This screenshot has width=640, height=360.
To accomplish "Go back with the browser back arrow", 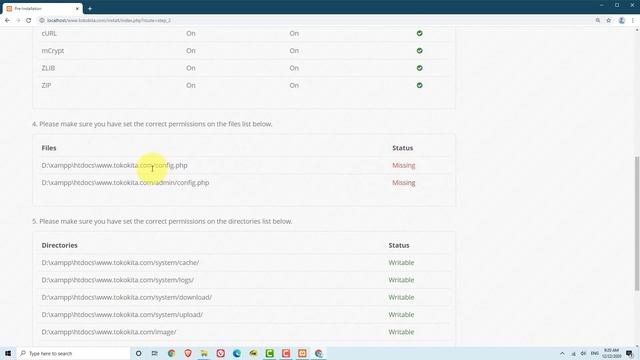I will (7, 20).
